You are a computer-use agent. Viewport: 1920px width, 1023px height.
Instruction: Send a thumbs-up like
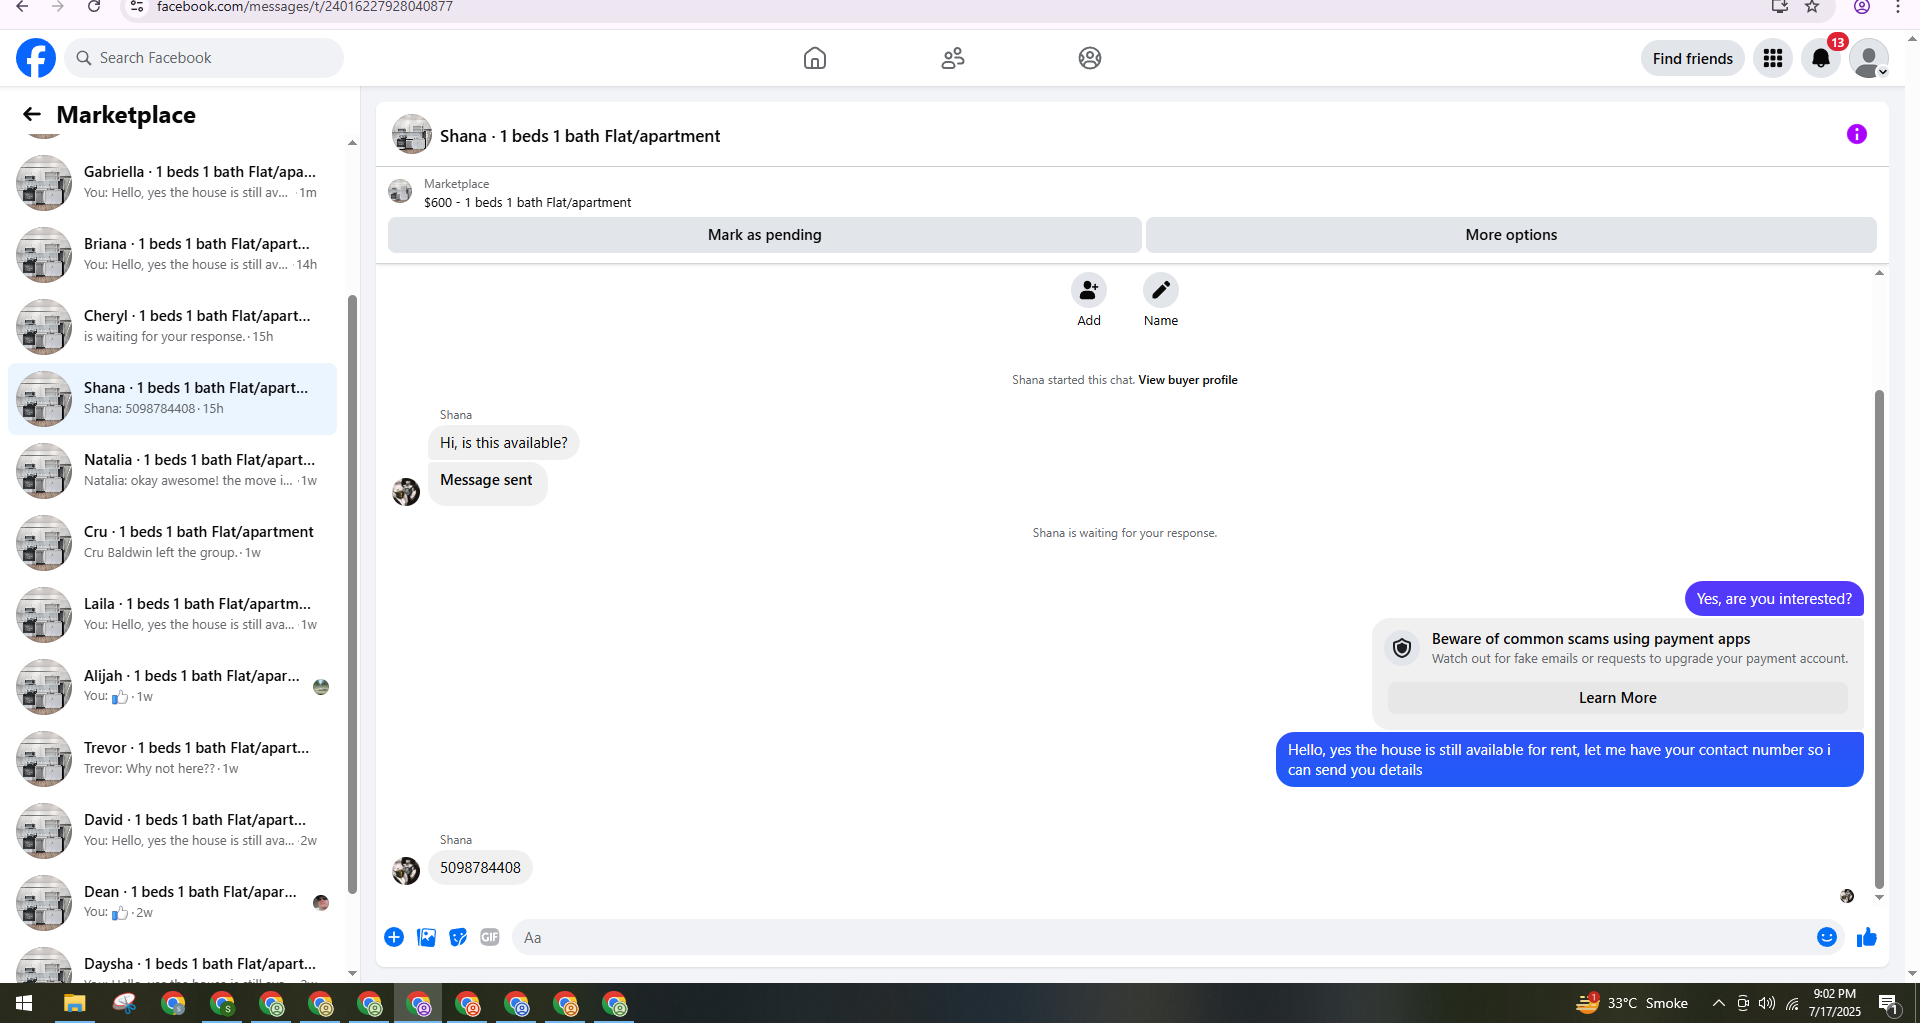click(1867, 937)
